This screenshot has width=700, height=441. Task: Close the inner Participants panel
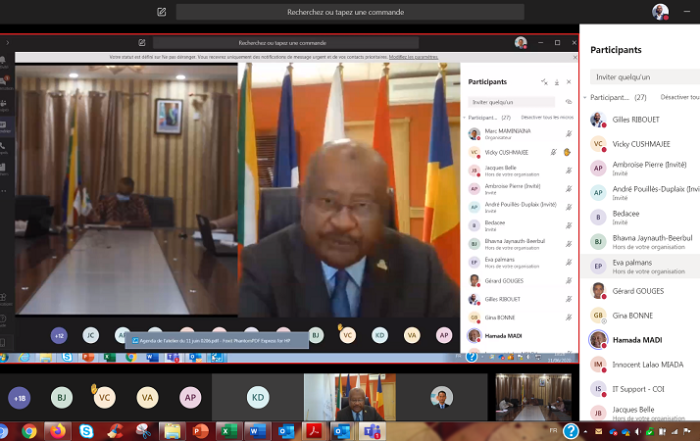[x=569, y=81]
